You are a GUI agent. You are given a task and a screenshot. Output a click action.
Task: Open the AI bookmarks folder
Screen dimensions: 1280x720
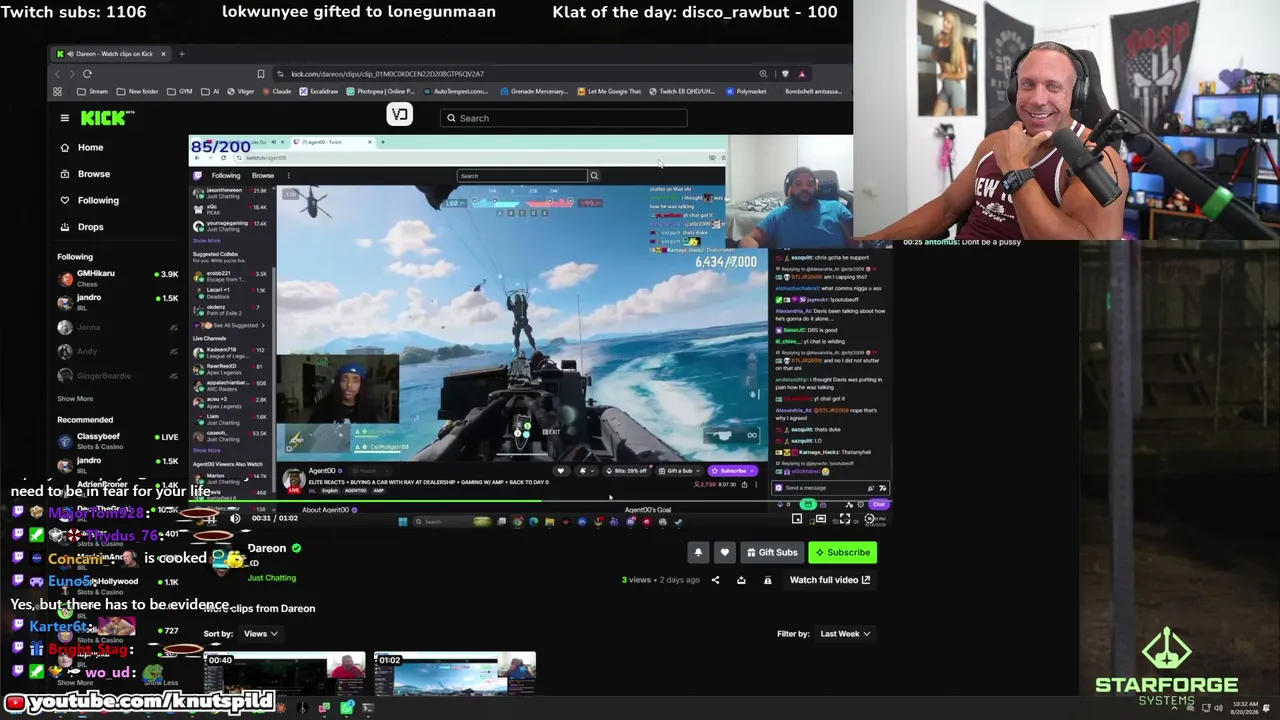pyautogui.click(x=210, y=92)
